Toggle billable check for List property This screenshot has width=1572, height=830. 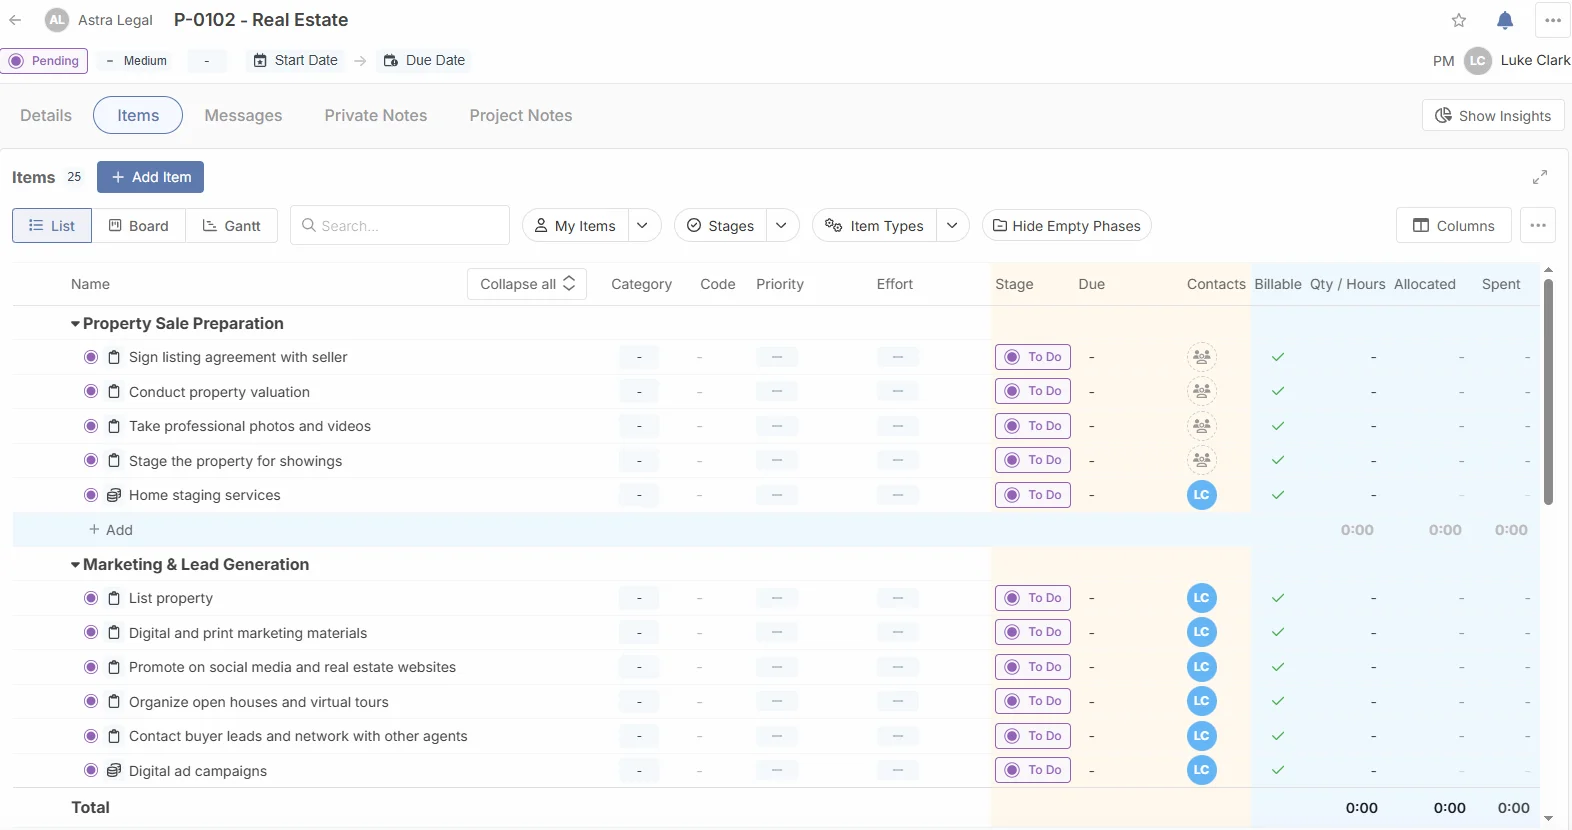click(x=1278, y=598)
